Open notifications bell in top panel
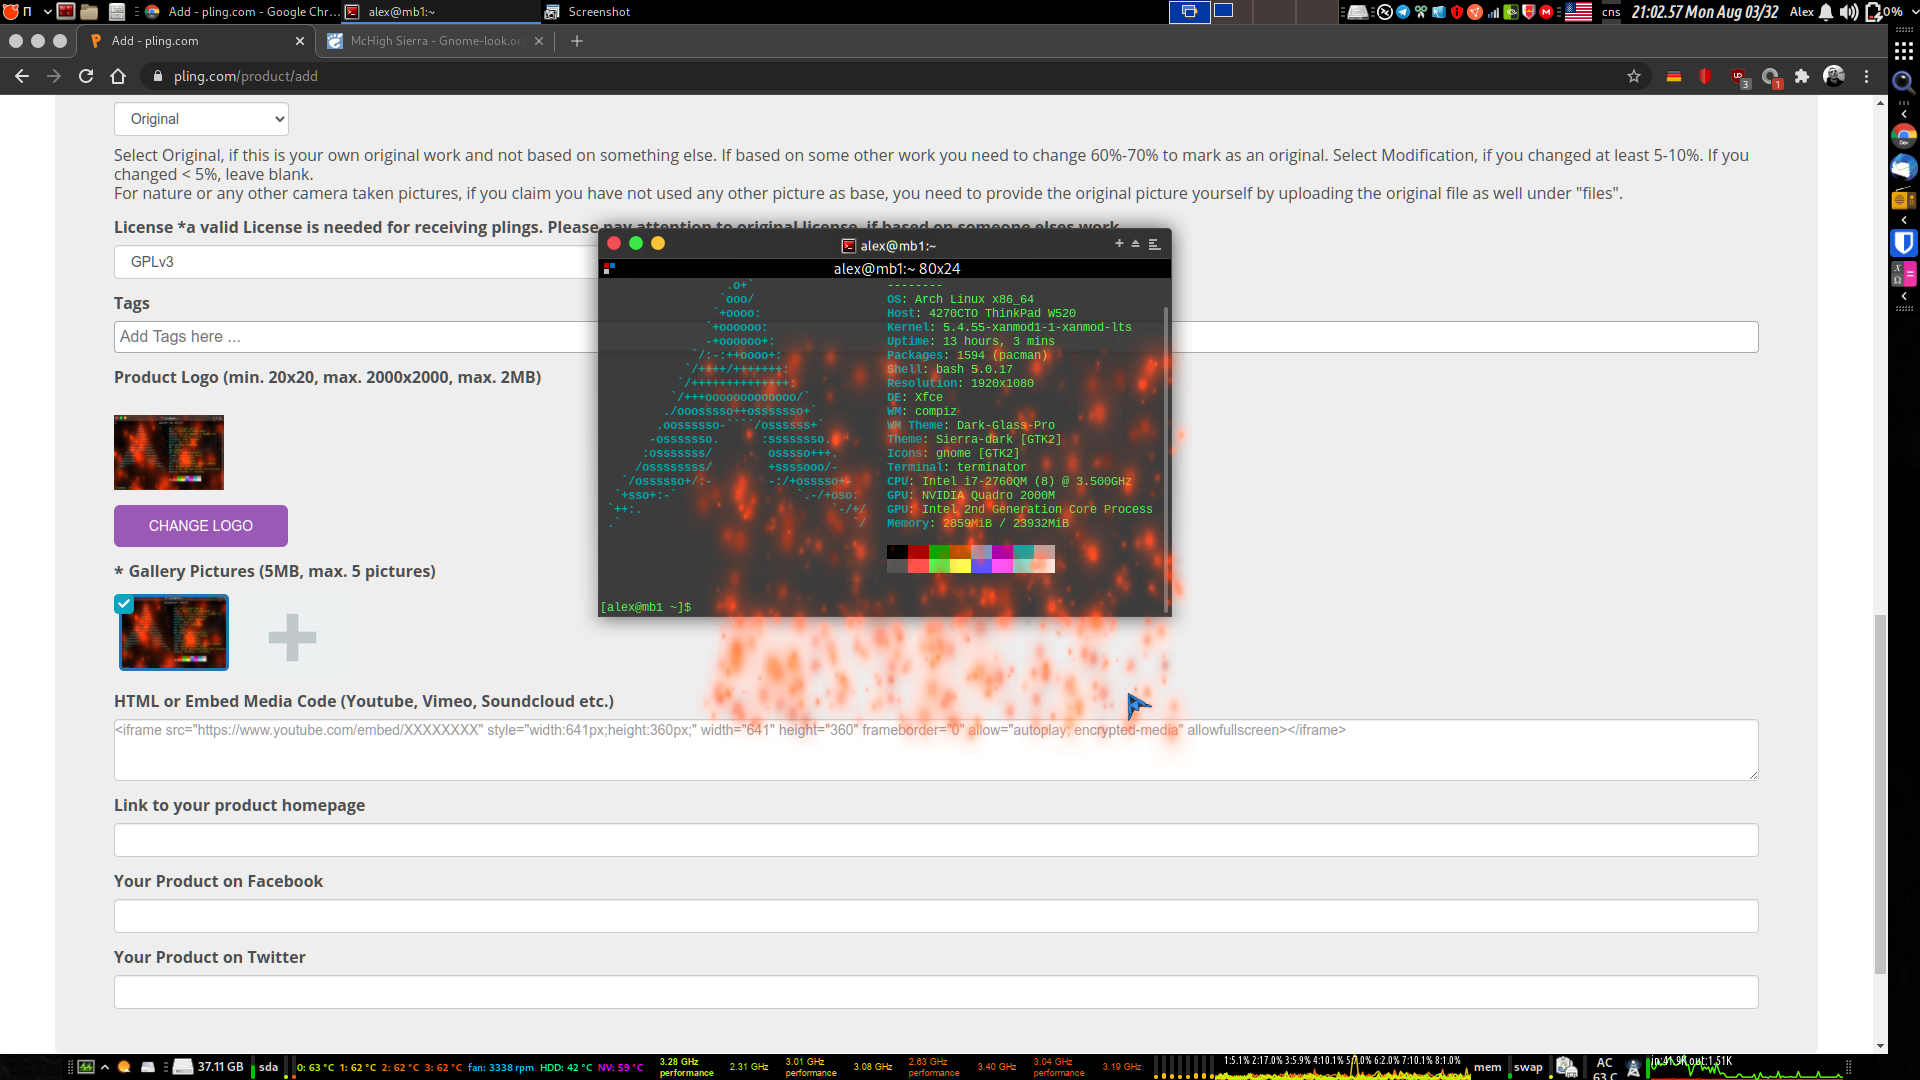The width and height of the screenshot is (1920, 1080). pyautogui.click(x=1826, y=12)
